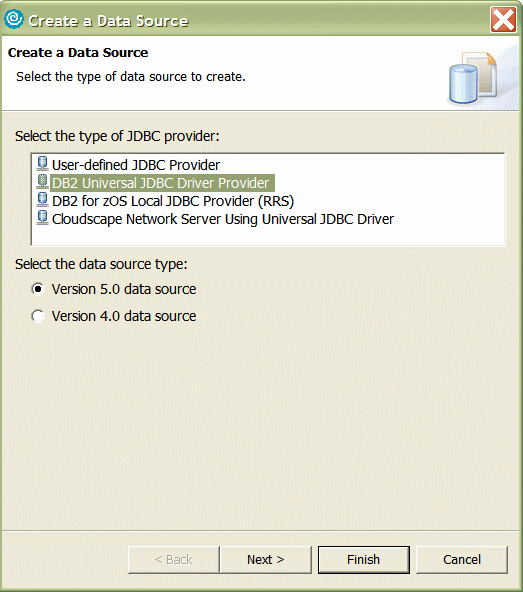Close the dialog with the red X
Viewport: 523px width, 592px height.
click(x=503, y=20)
